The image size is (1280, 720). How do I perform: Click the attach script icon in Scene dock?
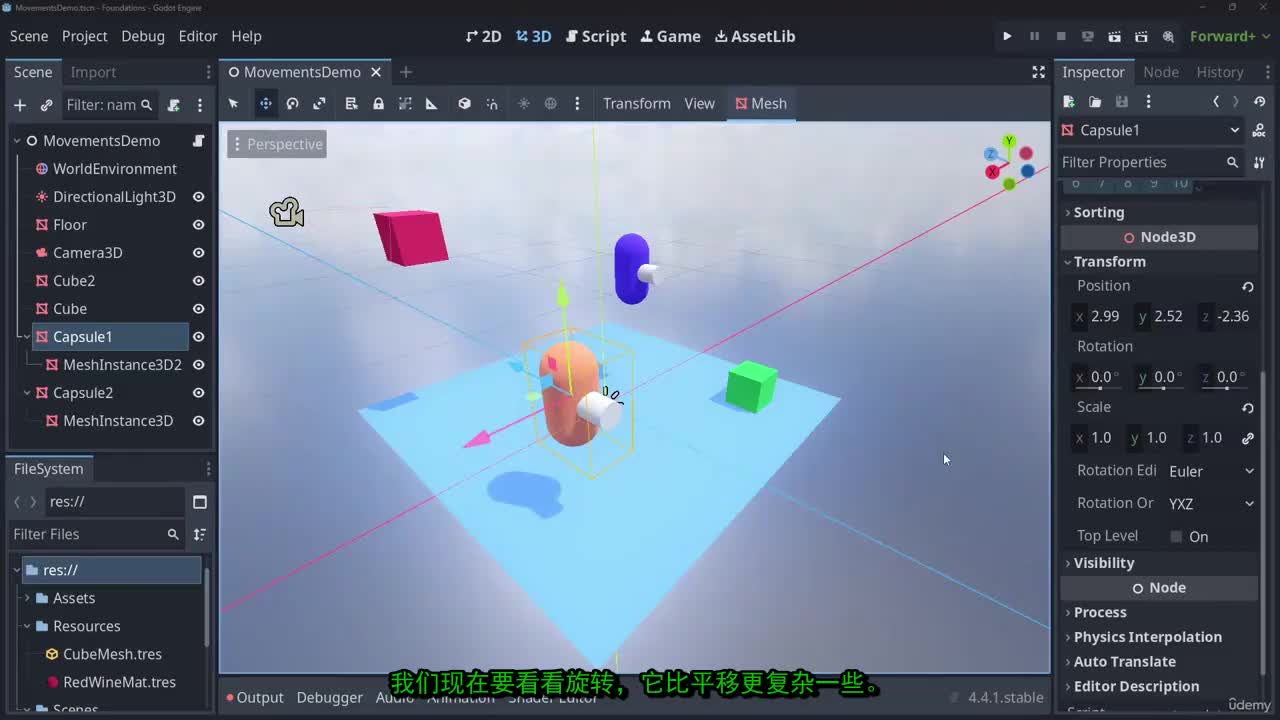coord(173,105)
